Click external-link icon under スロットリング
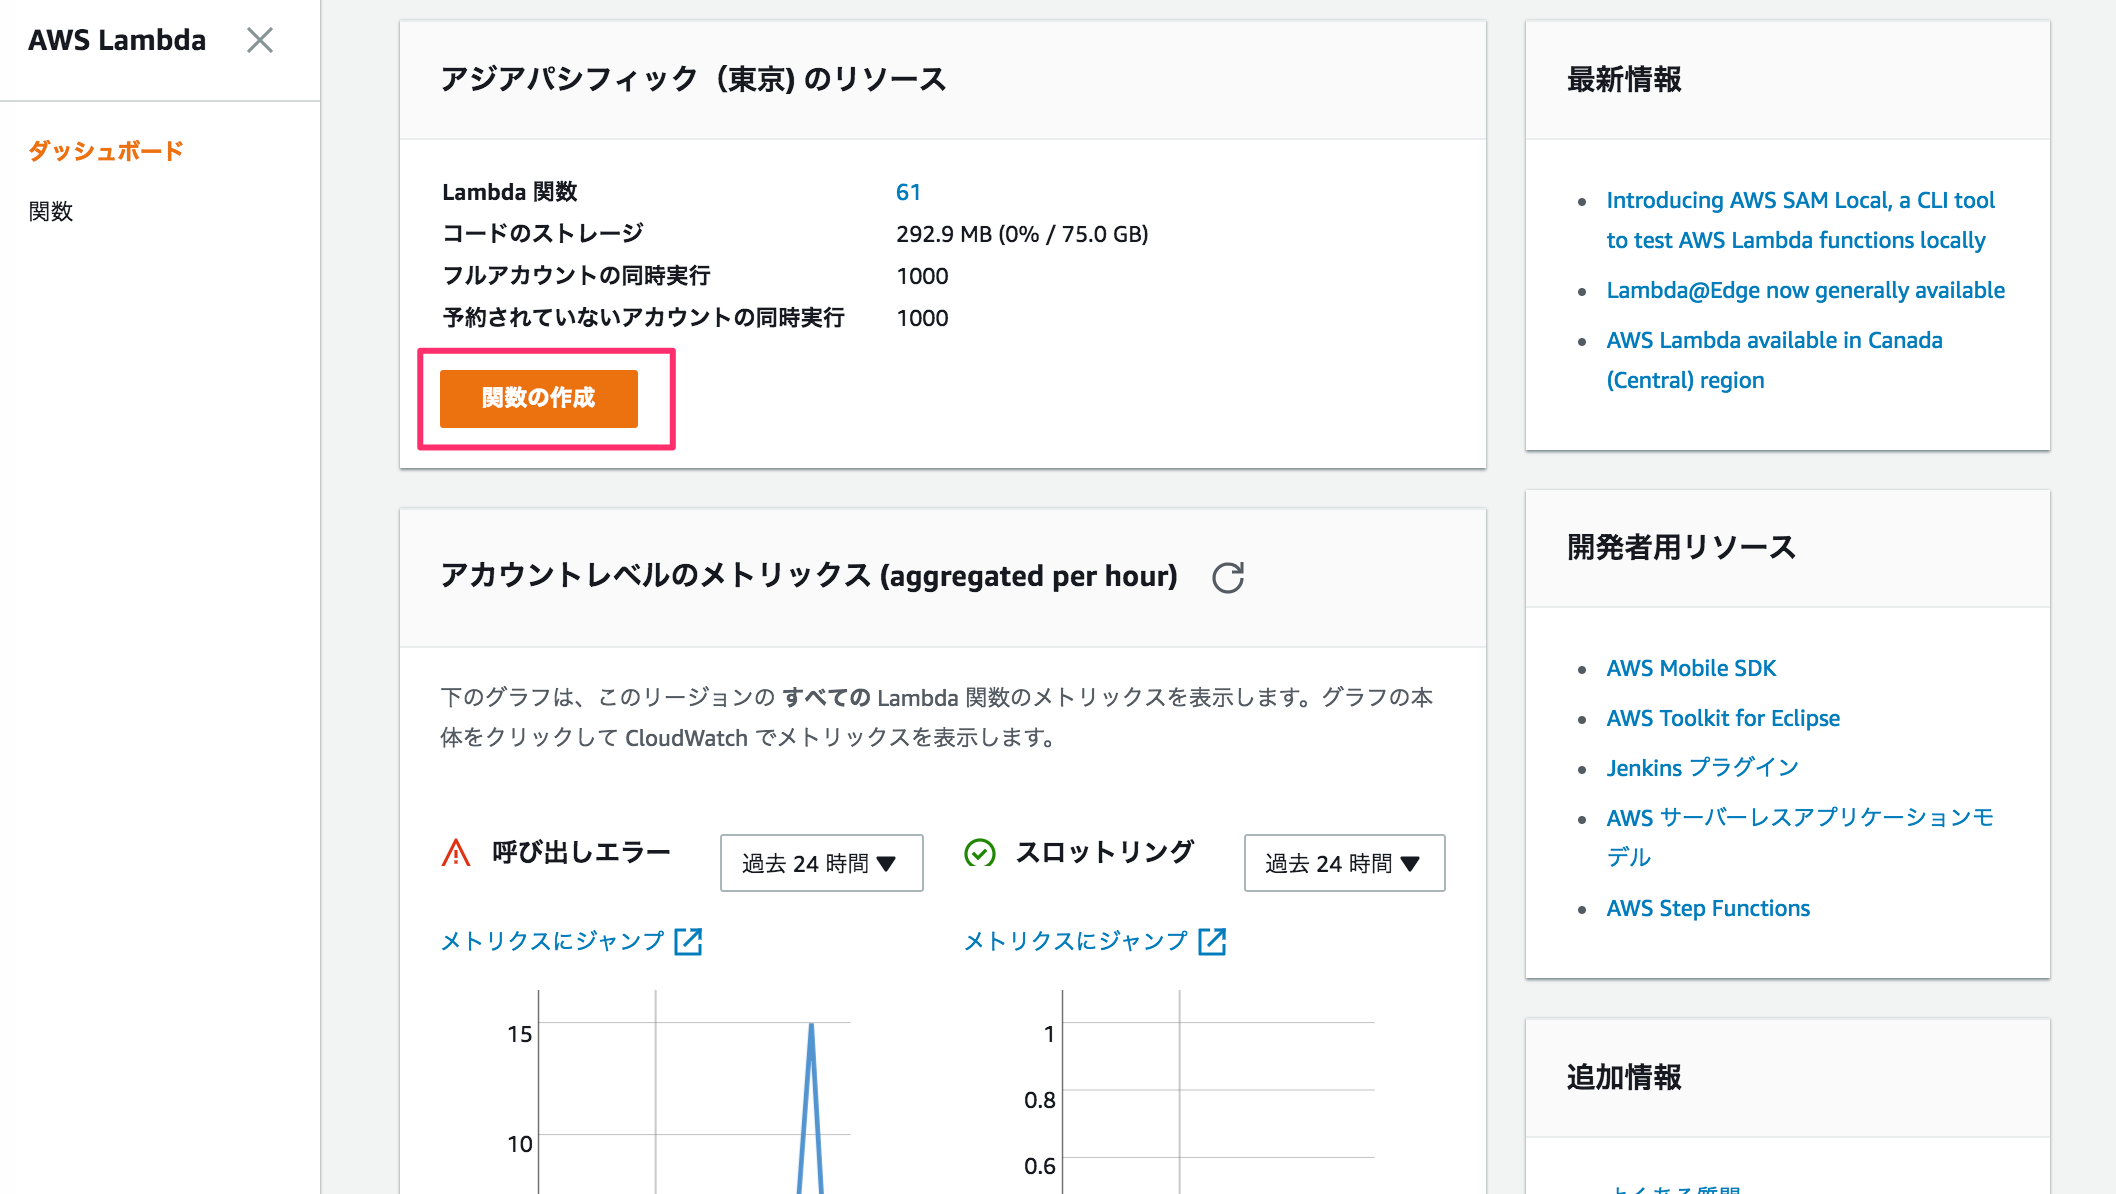The image size is (2116, 1194). click(x=1212, y=941)
